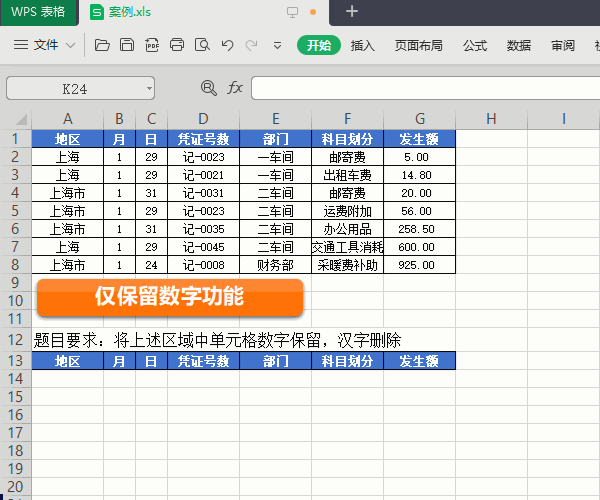This screenshot has height=500, width=600.
Task: Open the Name Box dropdown showing K24
Action: point(149,89)
